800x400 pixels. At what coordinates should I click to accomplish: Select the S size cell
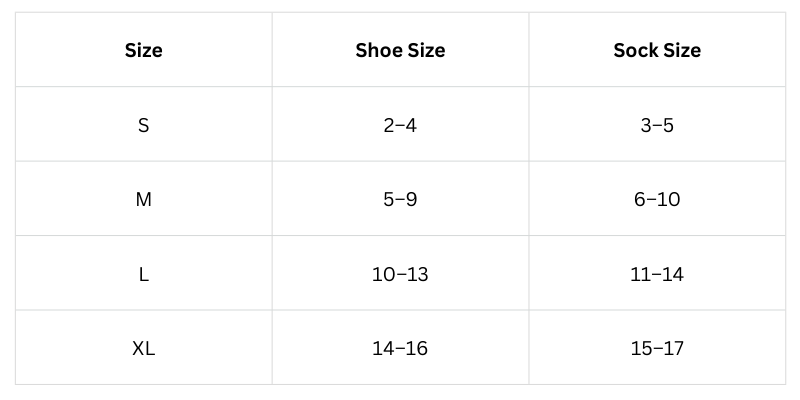(143, 125)
